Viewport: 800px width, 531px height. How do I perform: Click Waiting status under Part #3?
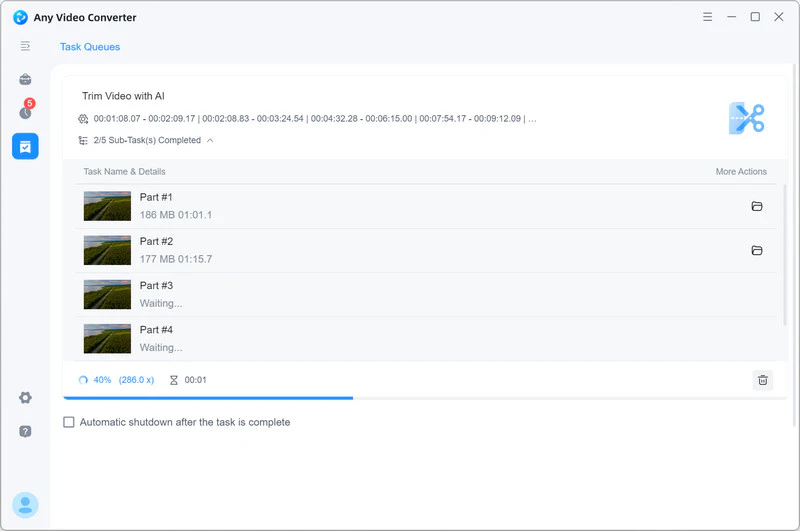[x=161, y=304]
